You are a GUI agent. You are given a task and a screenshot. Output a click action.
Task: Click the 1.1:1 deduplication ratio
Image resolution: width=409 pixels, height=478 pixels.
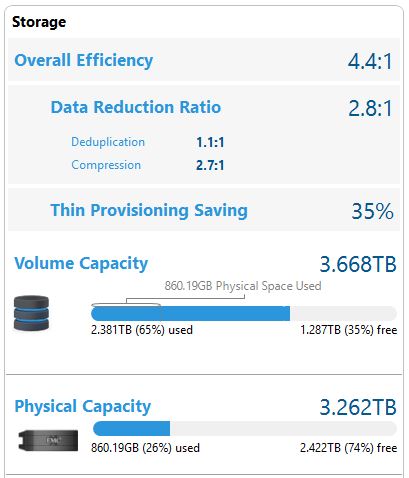click(210, 142)
